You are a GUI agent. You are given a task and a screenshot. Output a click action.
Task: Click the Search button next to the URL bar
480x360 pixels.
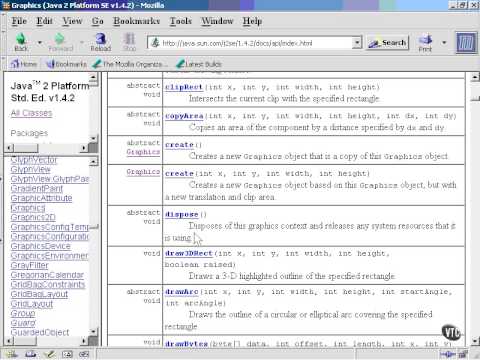coord(388,43)
